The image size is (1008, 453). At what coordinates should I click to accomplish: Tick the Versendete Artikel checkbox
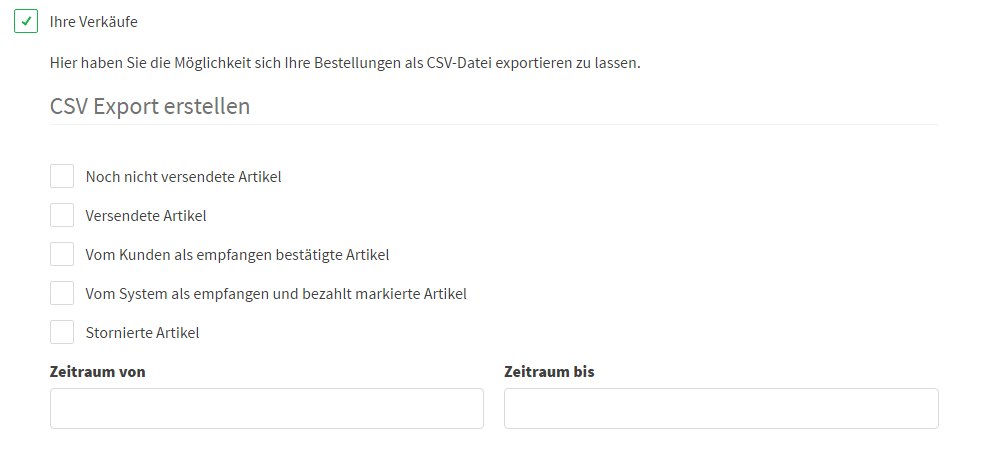coord(62,216)
